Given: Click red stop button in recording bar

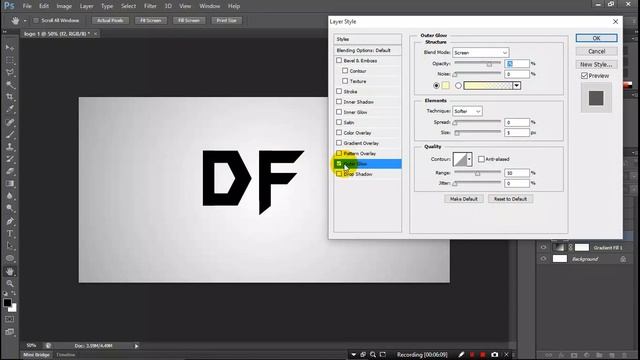Looking at the screenshot, I should click(482, 355).
